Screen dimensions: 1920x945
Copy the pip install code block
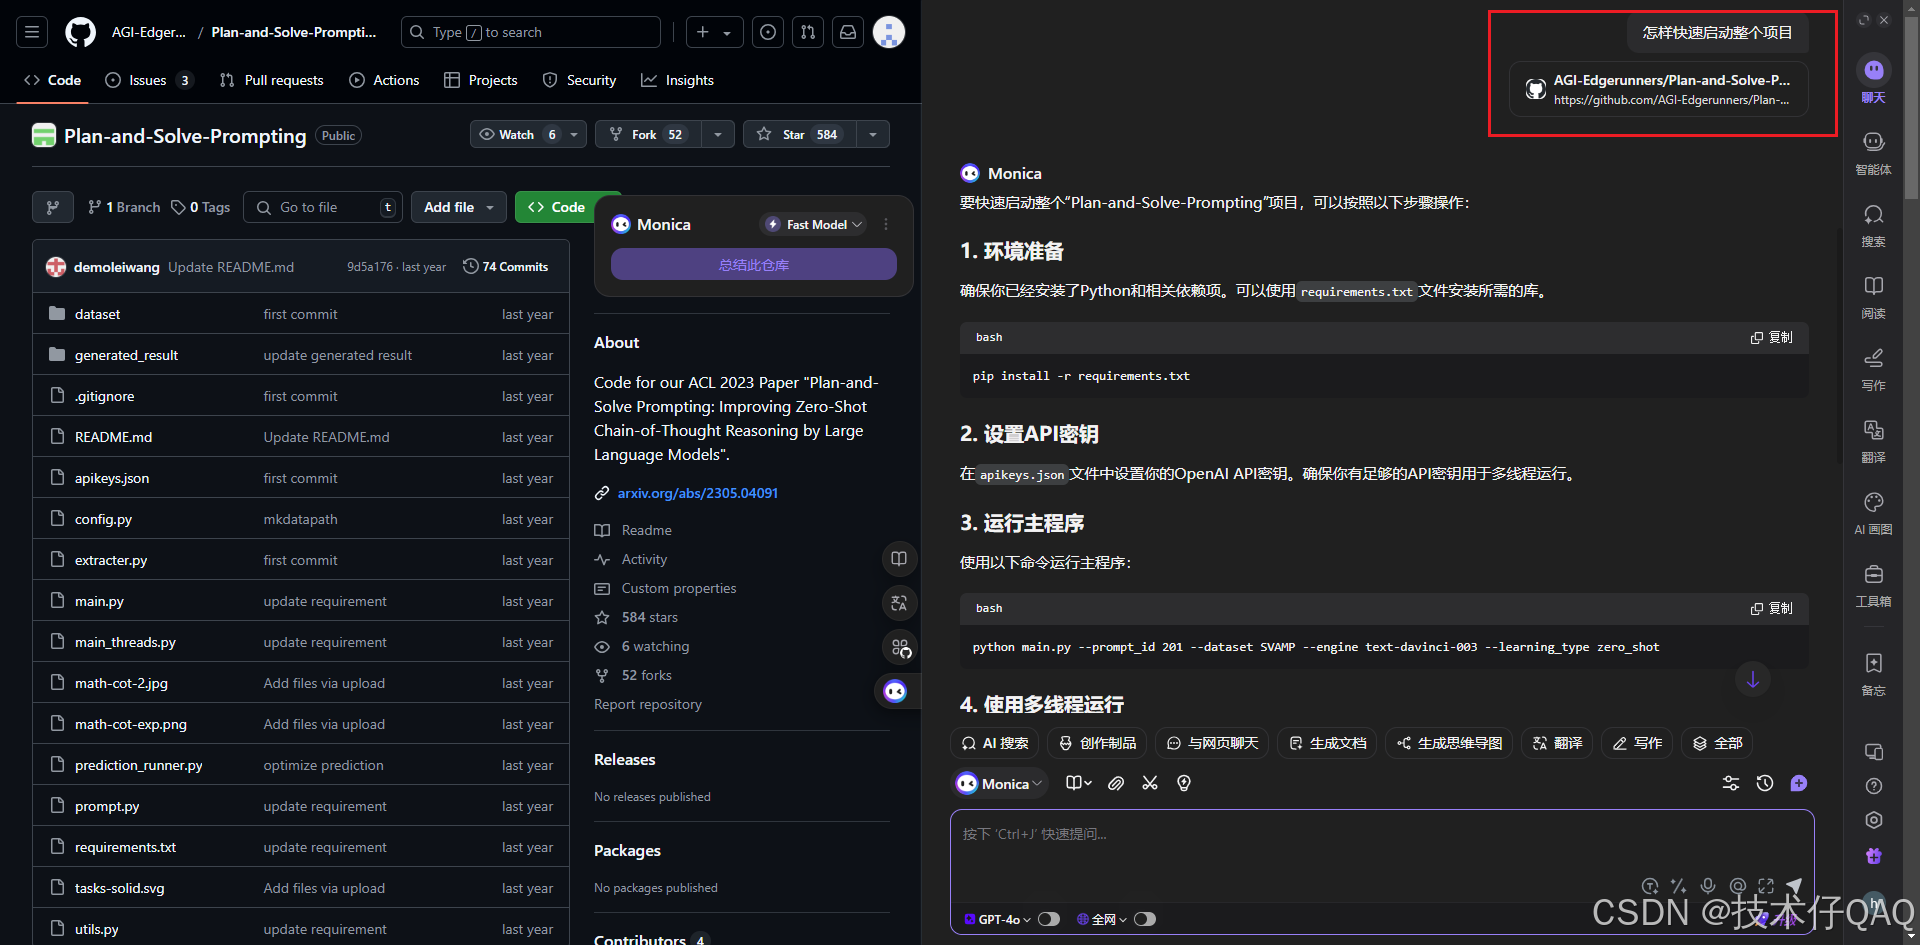coord(1772,337)
